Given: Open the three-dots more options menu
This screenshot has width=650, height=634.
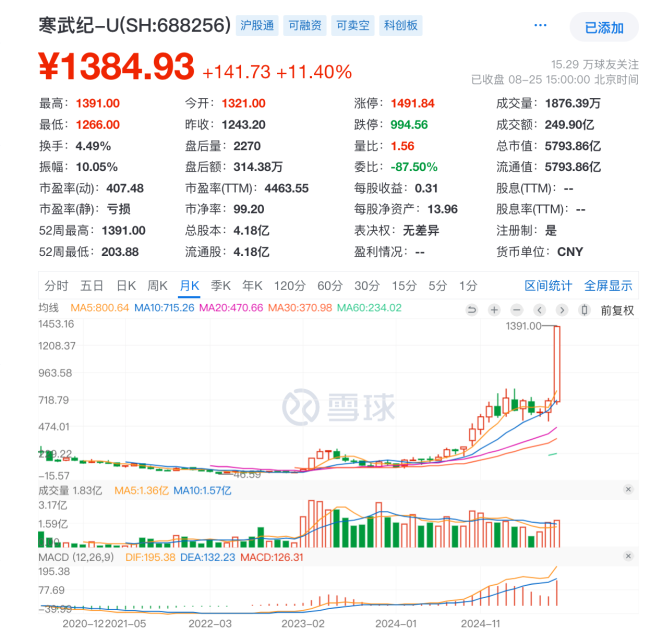Looking at the screenshot, I should [541, 27].
